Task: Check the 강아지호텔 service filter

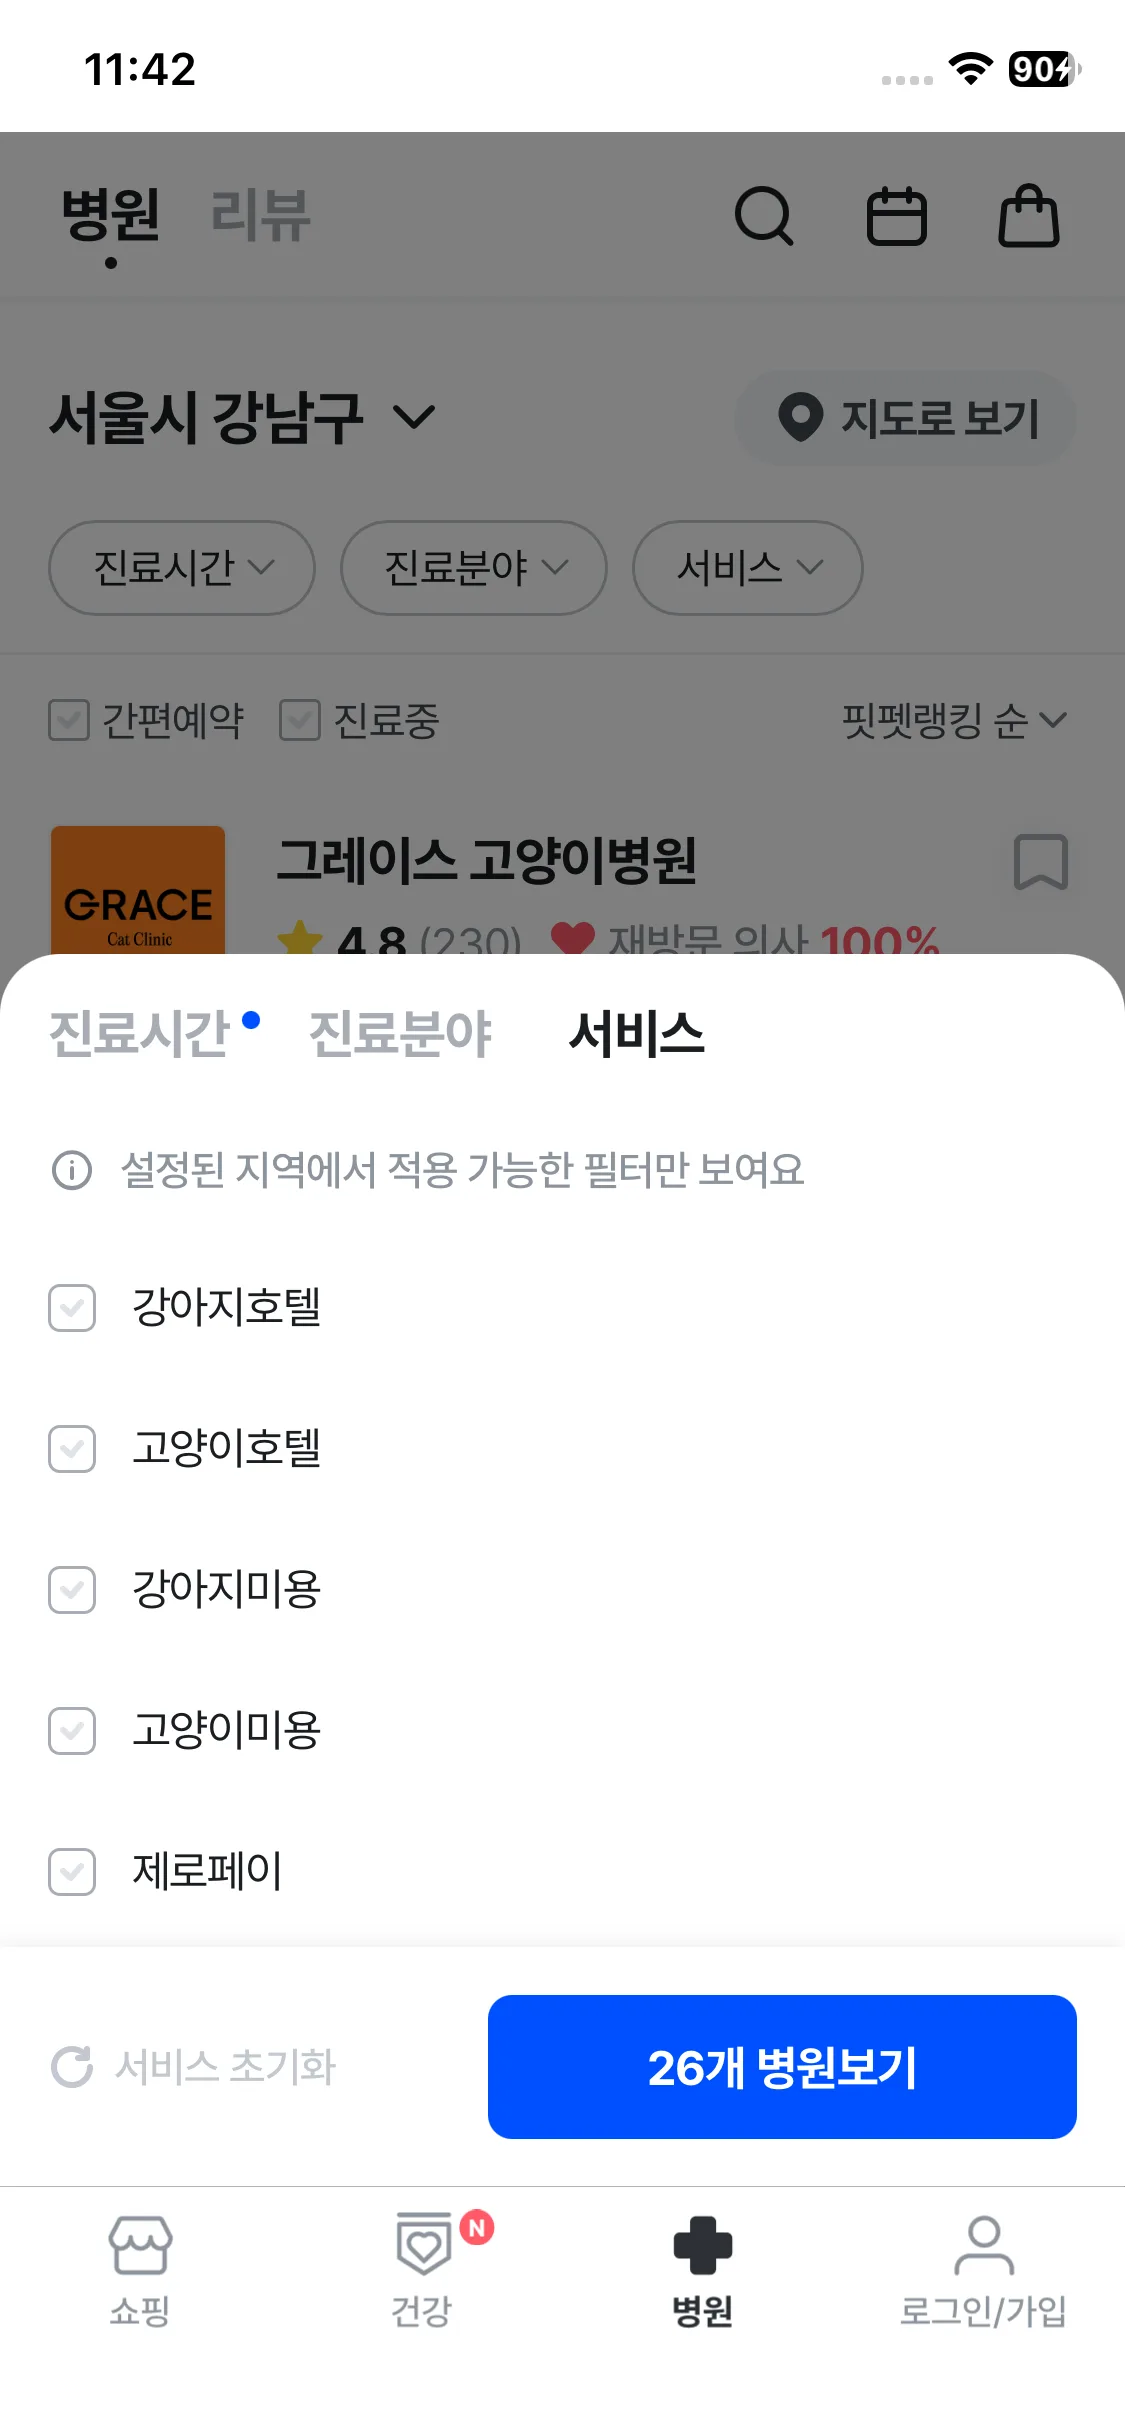Action: [x=72, y=1307]
